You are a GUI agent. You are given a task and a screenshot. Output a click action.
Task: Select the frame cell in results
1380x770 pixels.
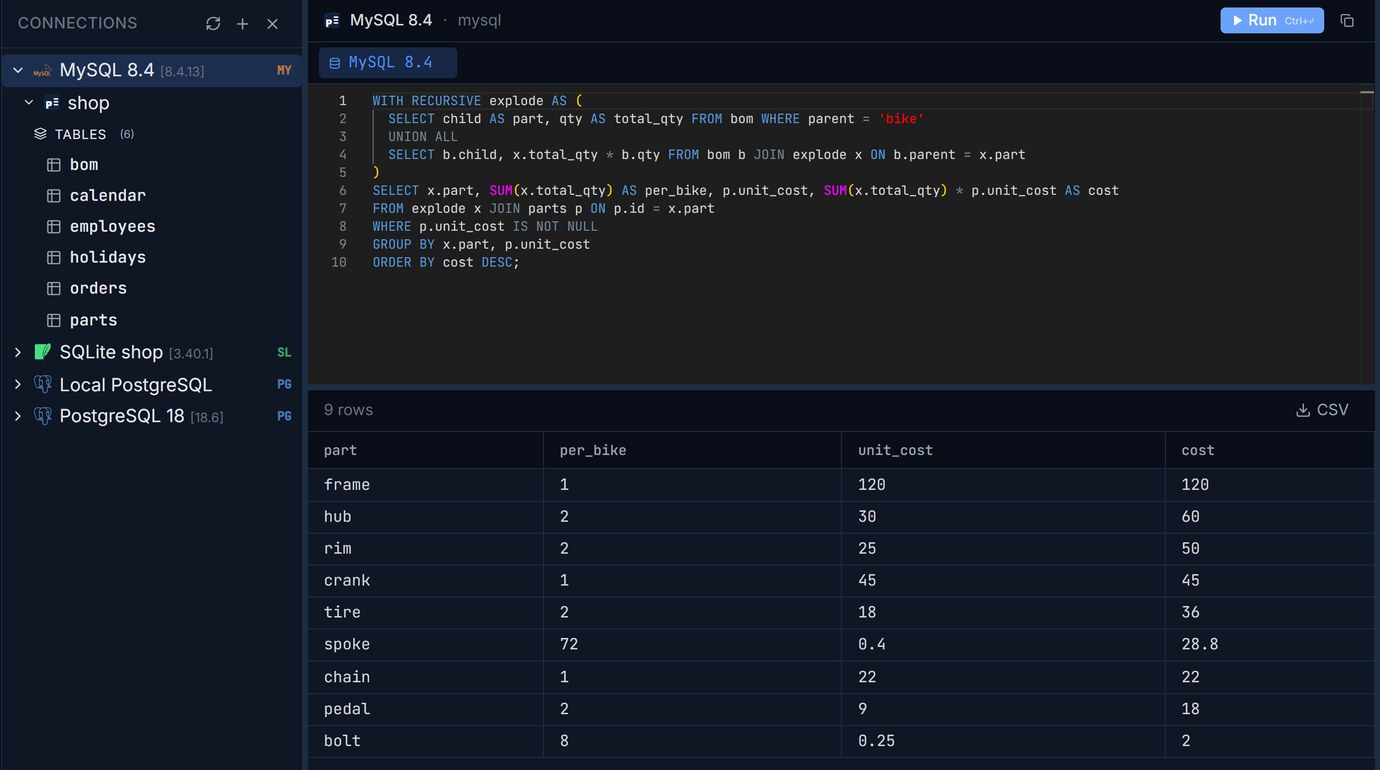coord(425,485)
